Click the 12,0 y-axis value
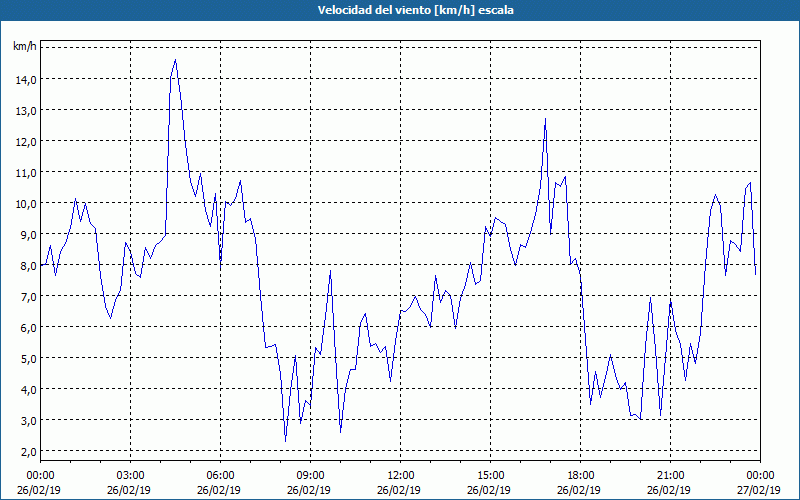The height and width of the screenshot is (500, 800). tap(26, 142)
